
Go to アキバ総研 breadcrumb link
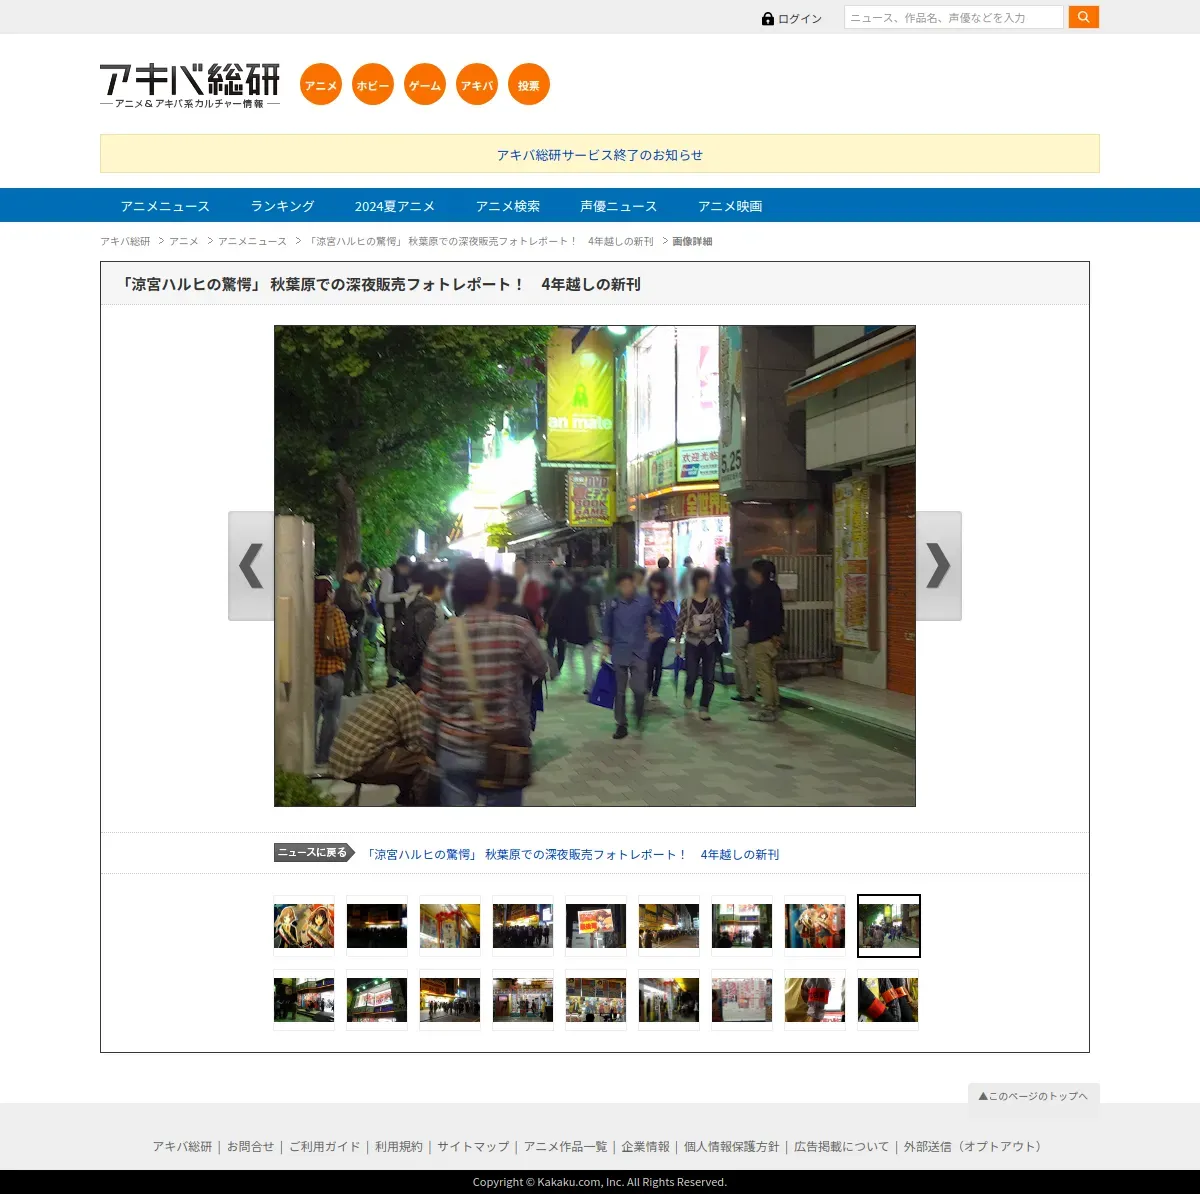[125, 241]
